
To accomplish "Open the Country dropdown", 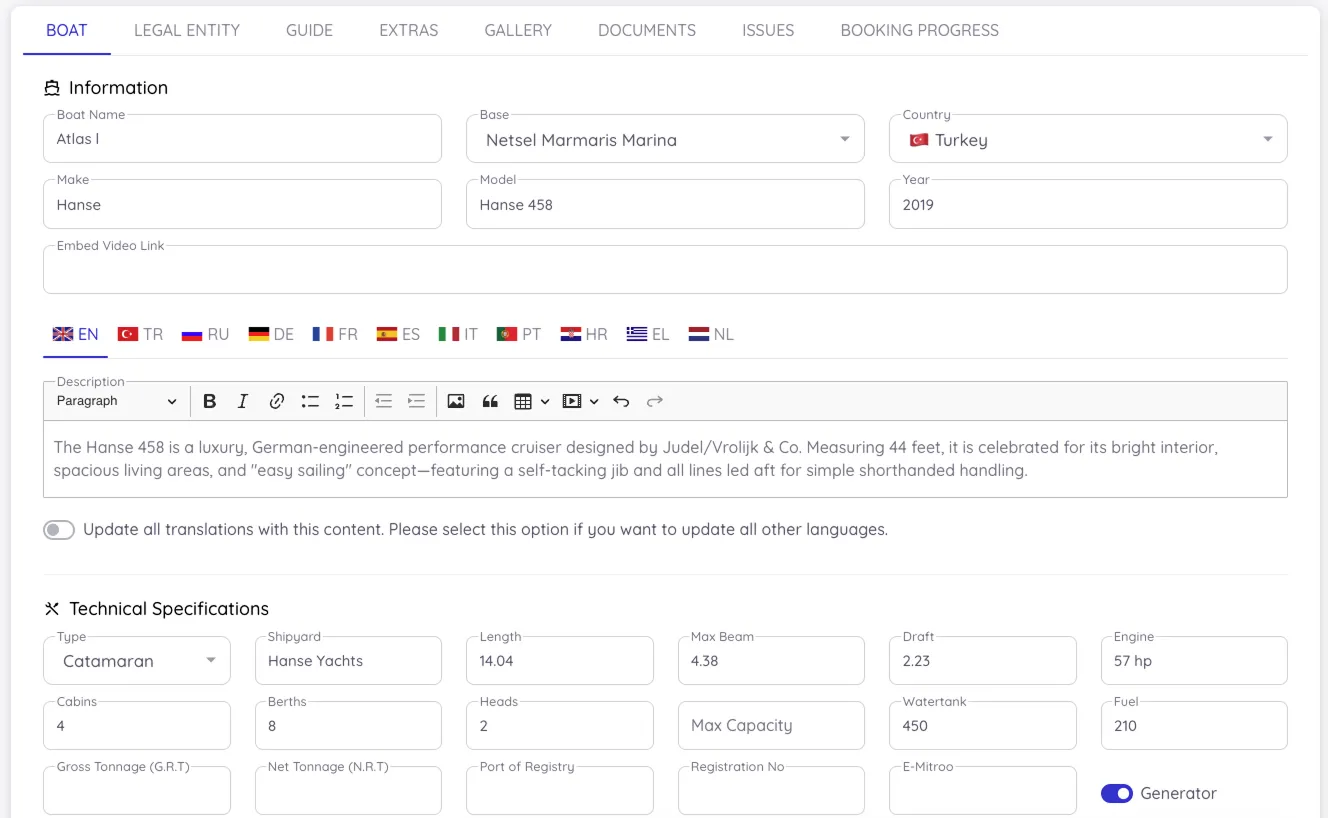I will 1088,139.
